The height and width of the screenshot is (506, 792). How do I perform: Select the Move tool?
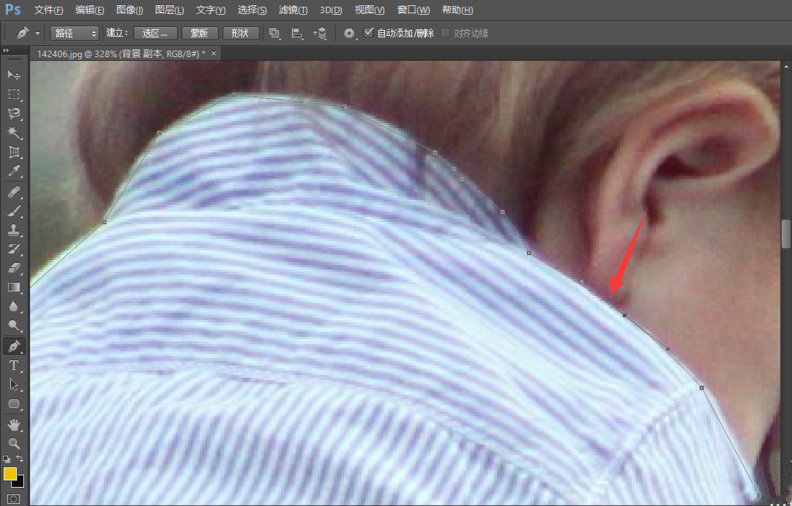coord(14,75)
